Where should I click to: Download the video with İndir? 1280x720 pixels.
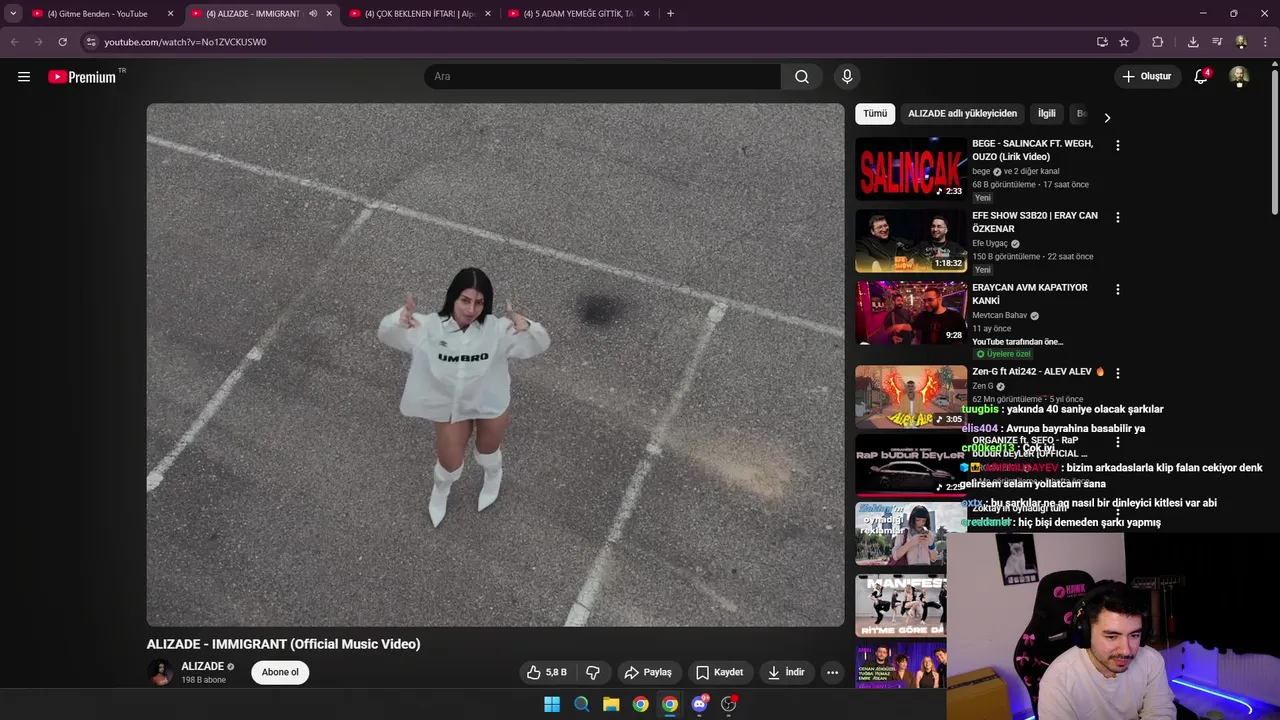point(786,672)
